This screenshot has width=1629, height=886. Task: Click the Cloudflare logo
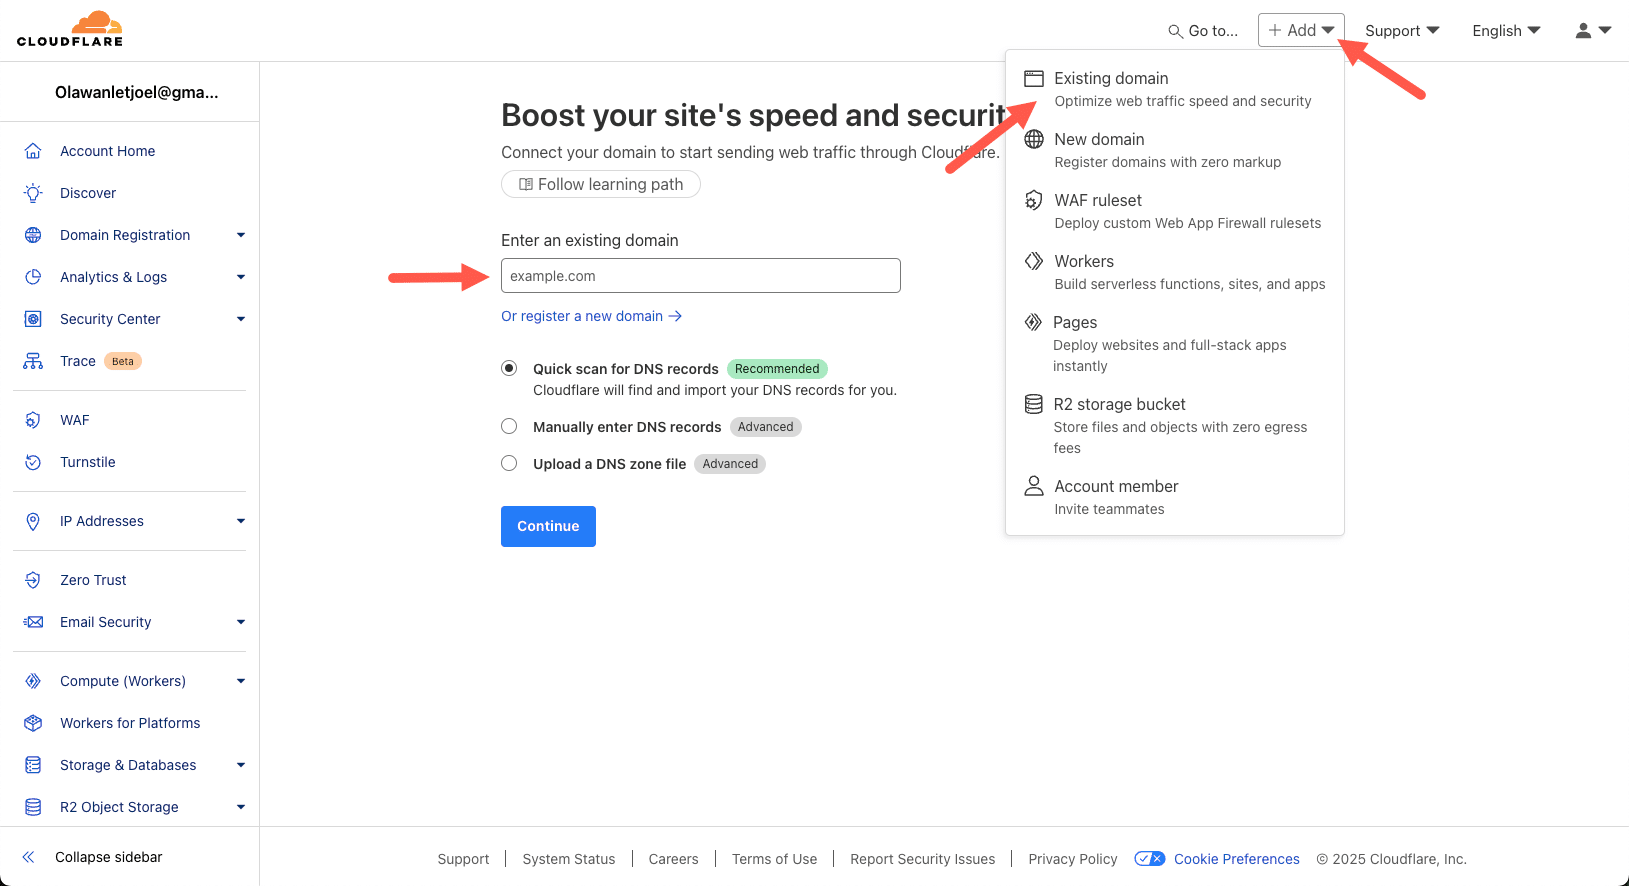70,29
